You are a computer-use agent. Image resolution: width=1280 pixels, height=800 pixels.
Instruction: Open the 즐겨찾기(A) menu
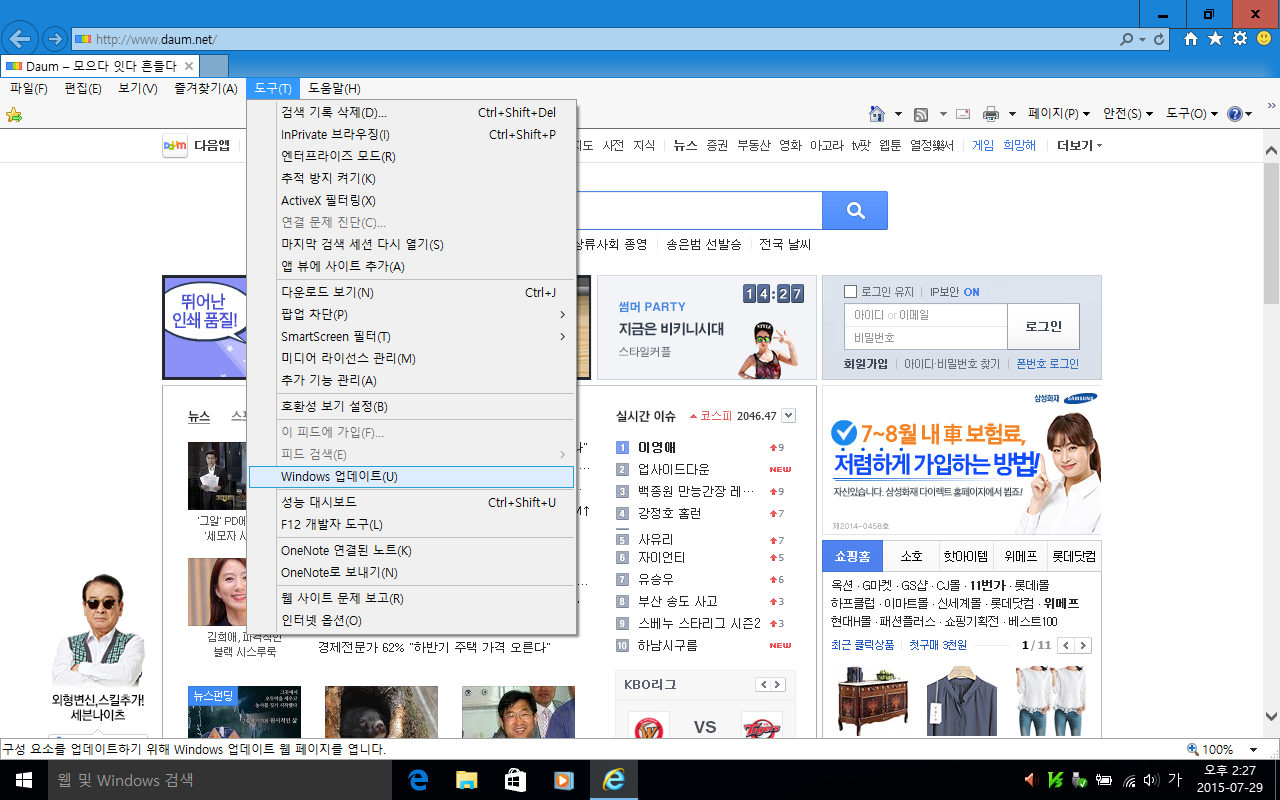click(205, 89)
